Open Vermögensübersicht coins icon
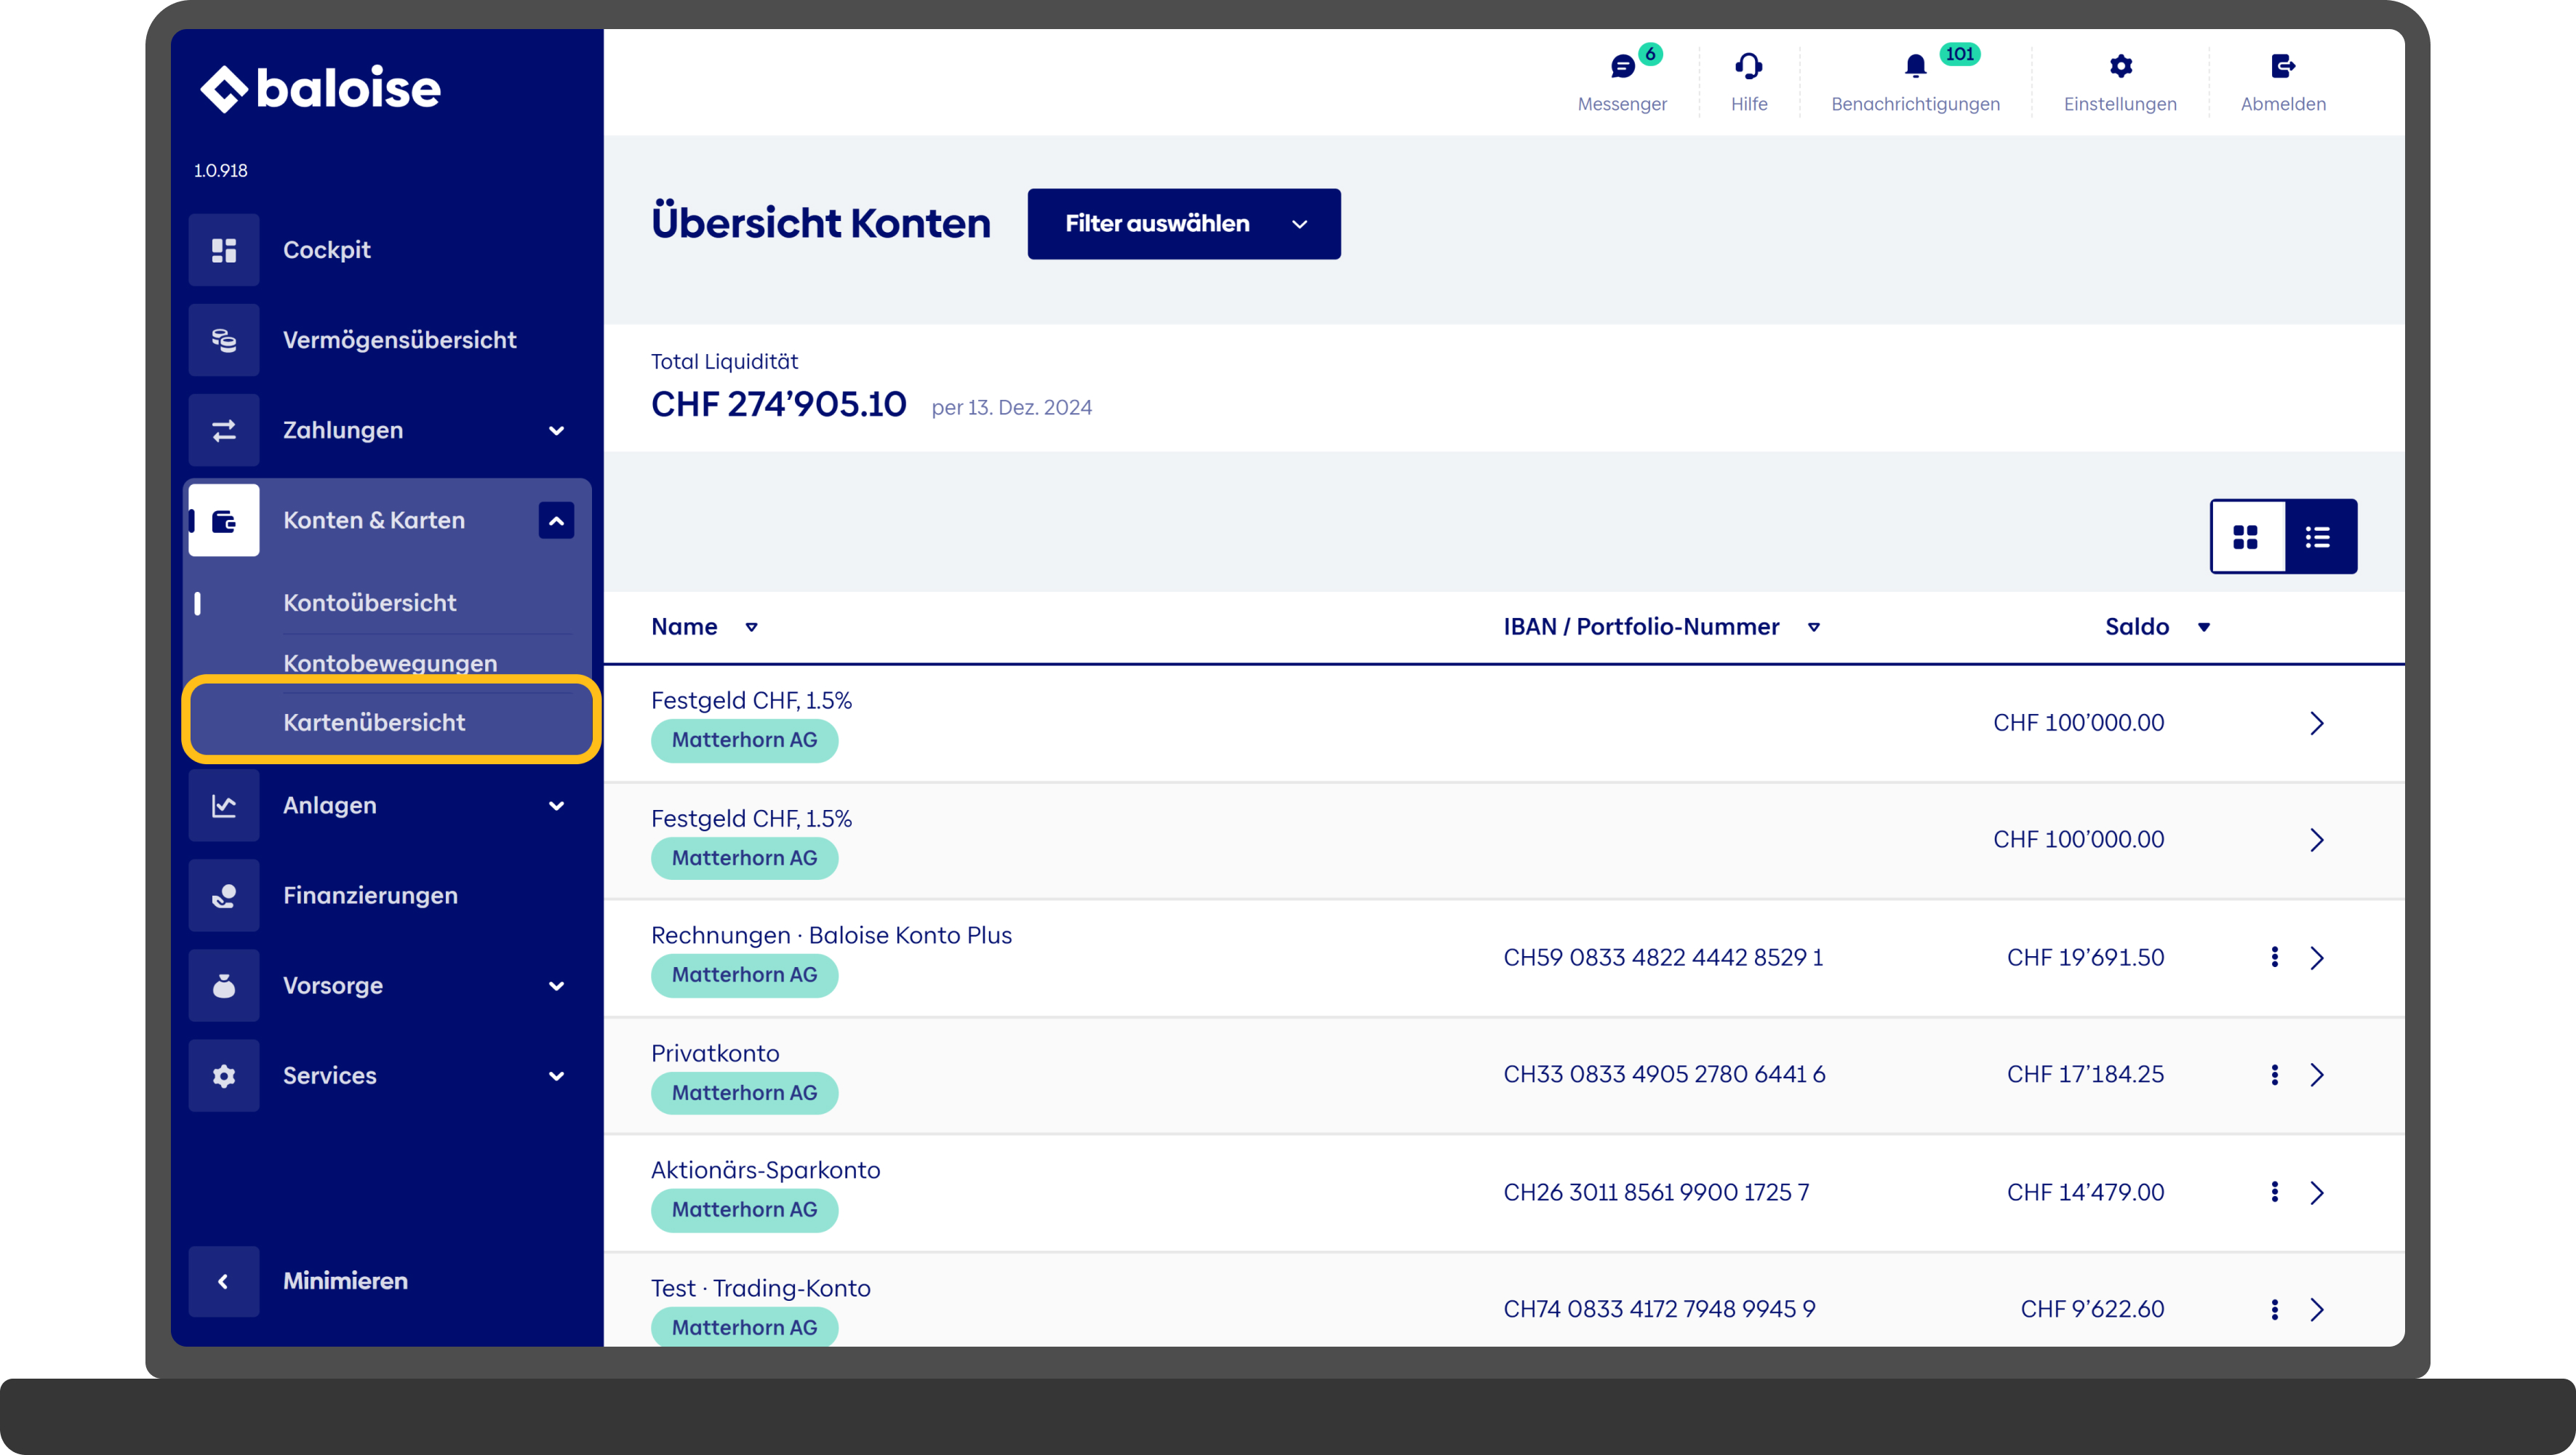 click(224, 340)
